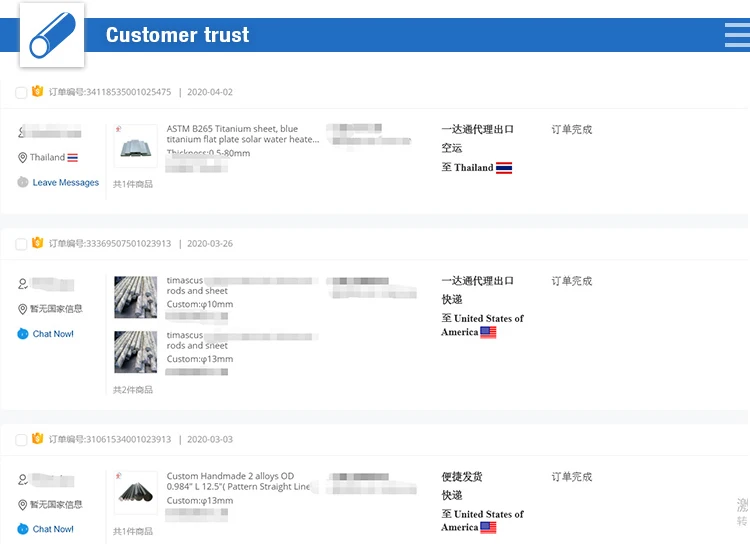This screenshot has height=552, width=750.
Task: Click Chat Now link in the 2020-03-03 order
Action: tap(53, 529)
